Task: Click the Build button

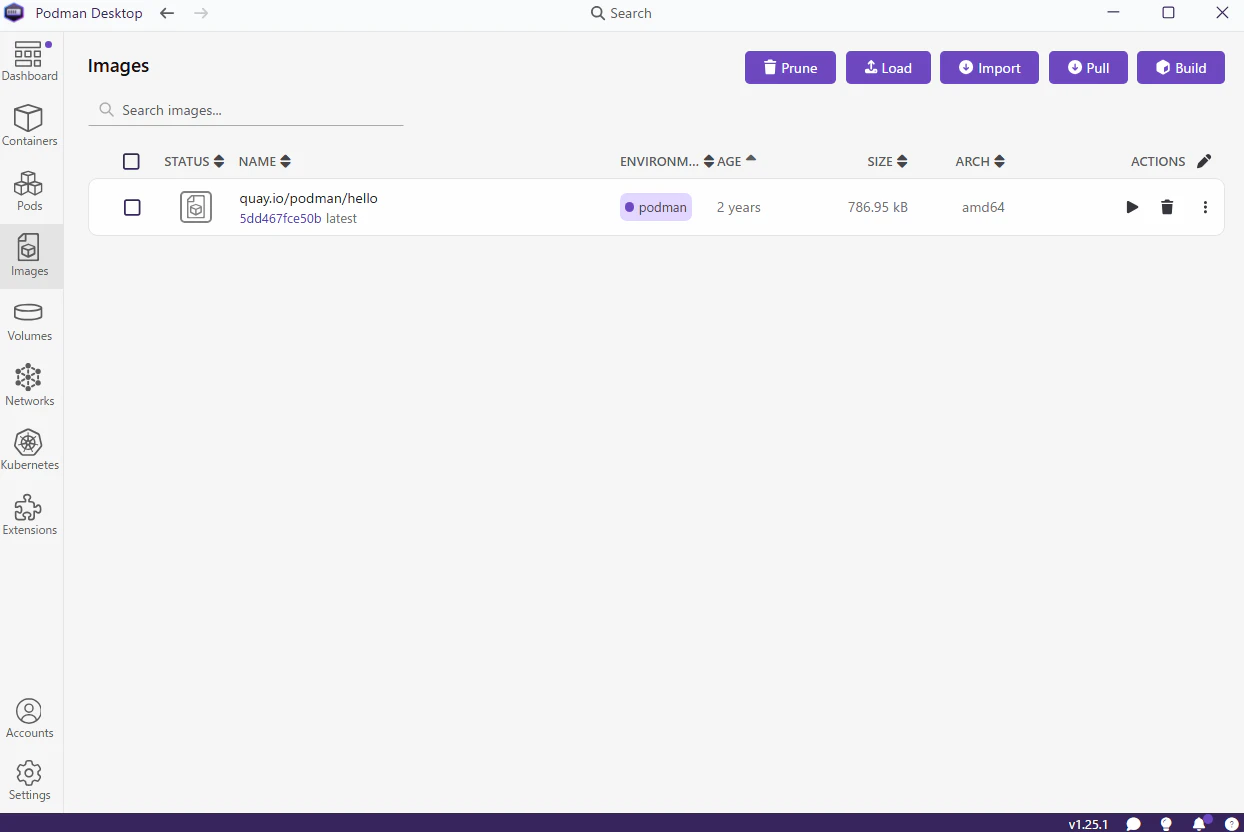Action: tap(1181, 67)
